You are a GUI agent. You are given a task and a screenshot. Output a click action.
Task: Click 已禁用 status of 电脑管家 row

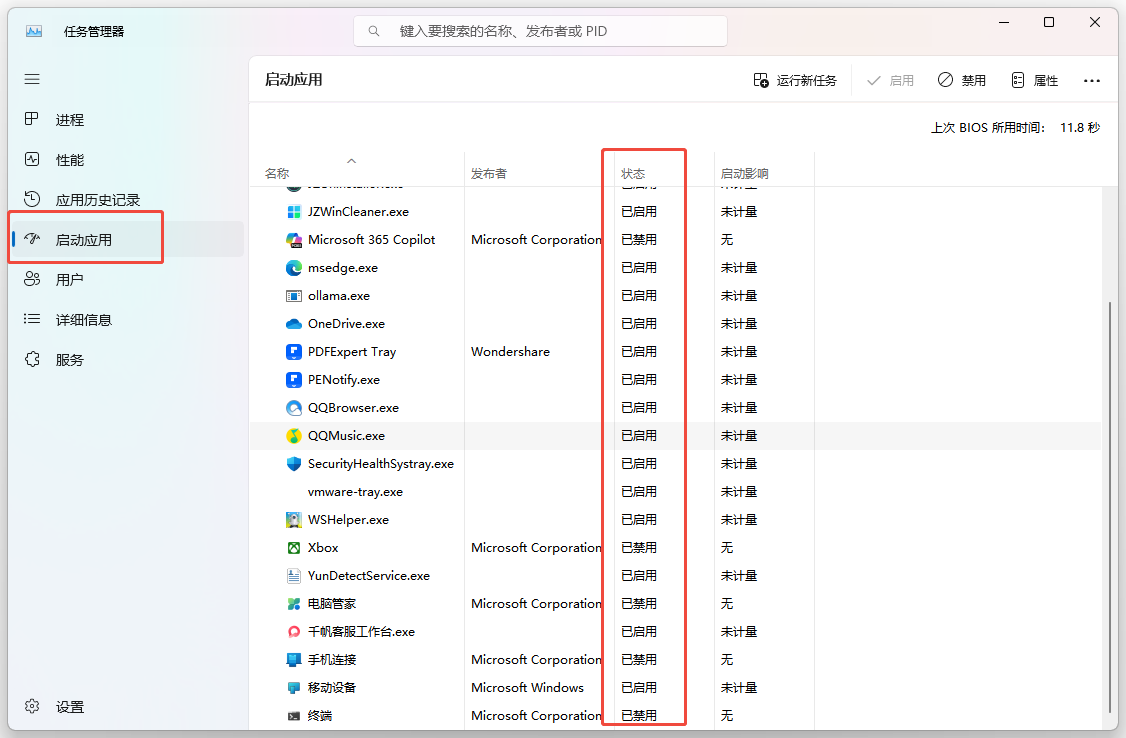pyautogui.click(x=639, y=604)
